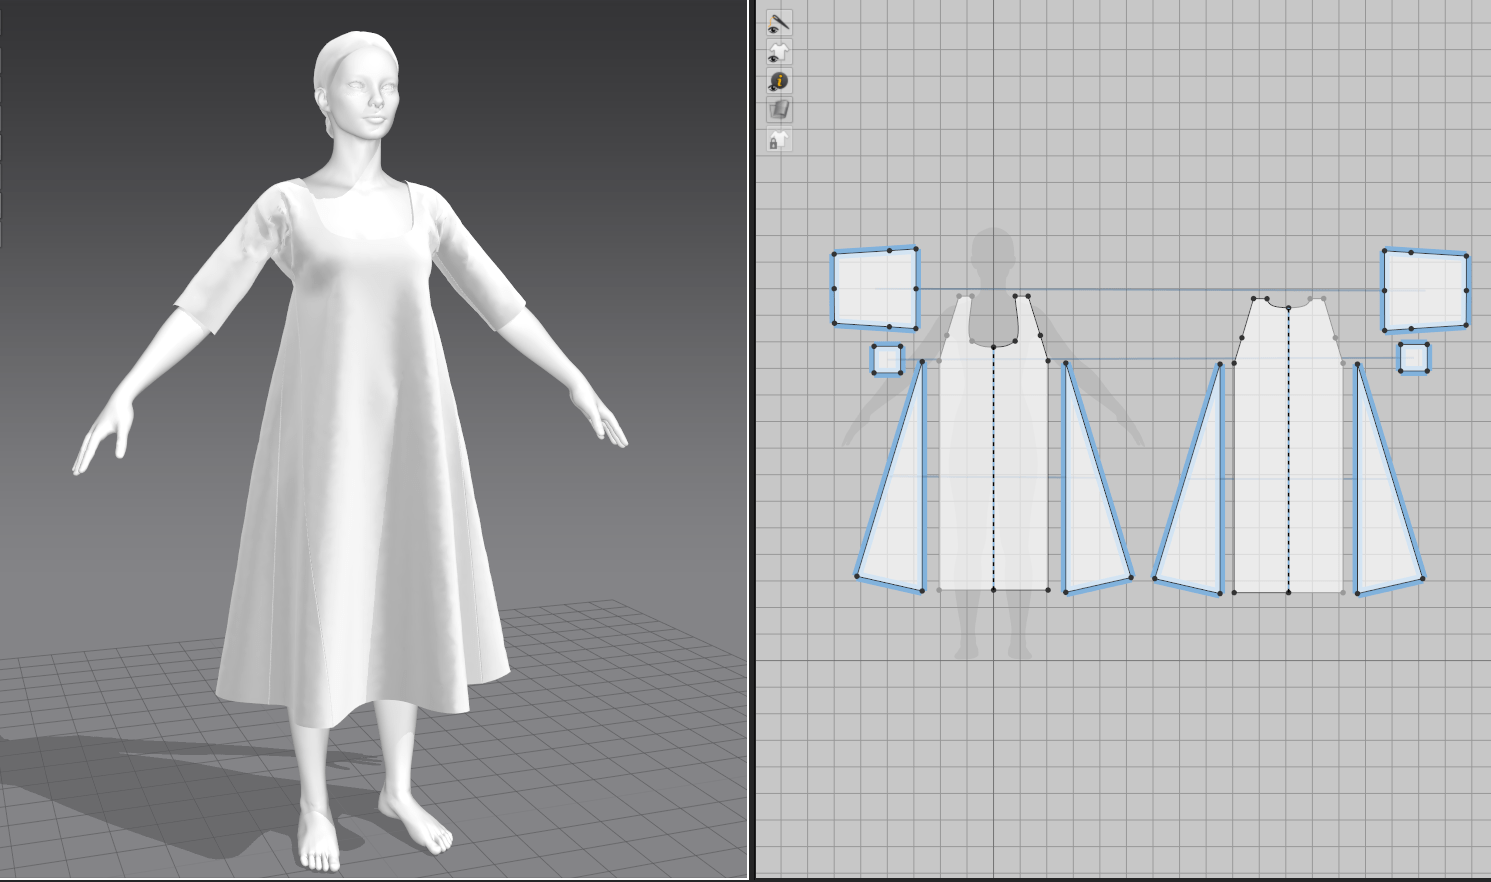Click the lock pattern icon with the padlock shirt

pos(779,140)
